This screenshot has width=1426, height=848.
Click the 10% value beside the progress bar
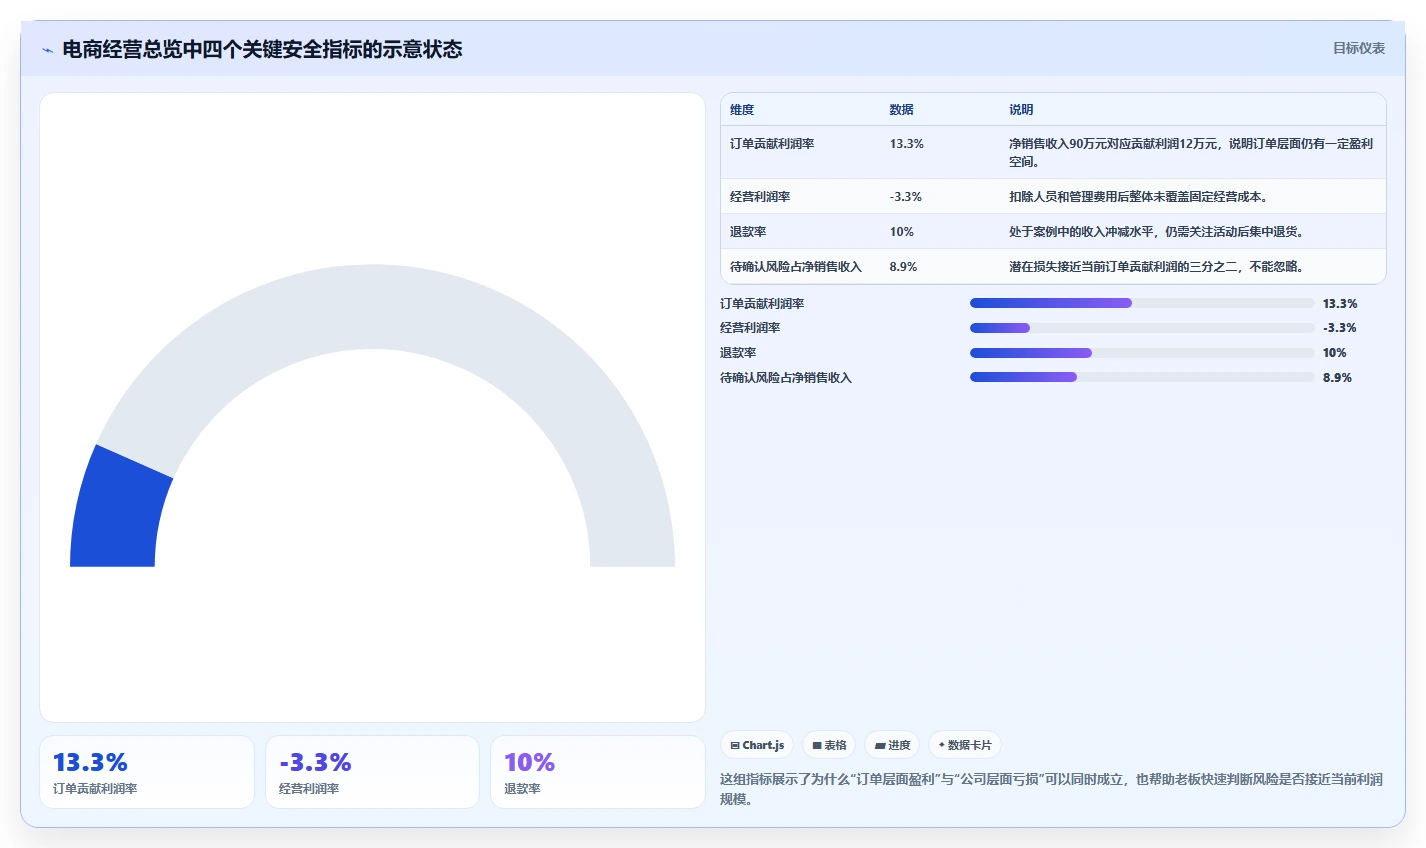[1335, 353]
